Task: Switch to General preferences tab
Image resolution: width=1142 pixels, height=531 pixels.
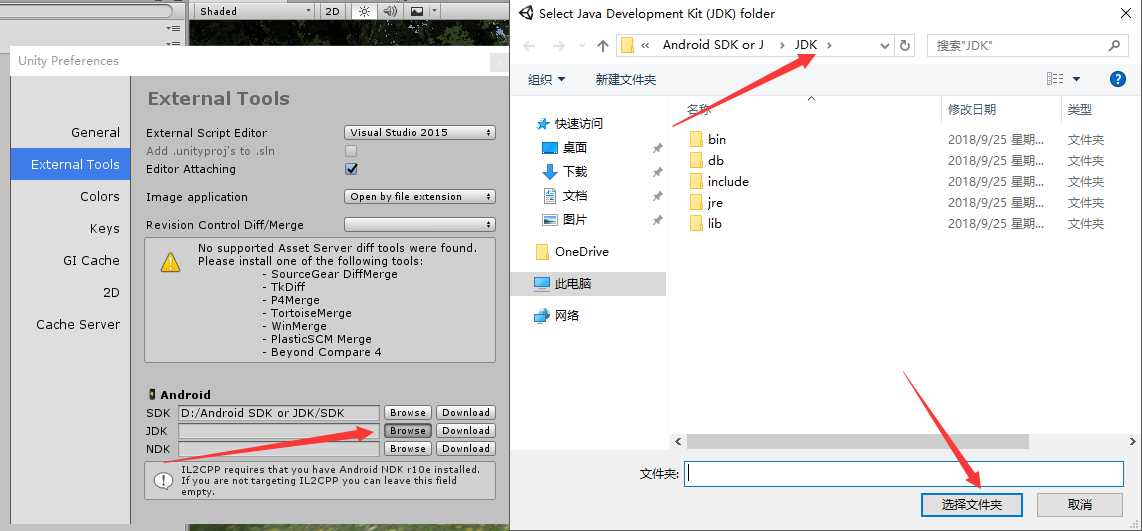Action: coord(95,133)
